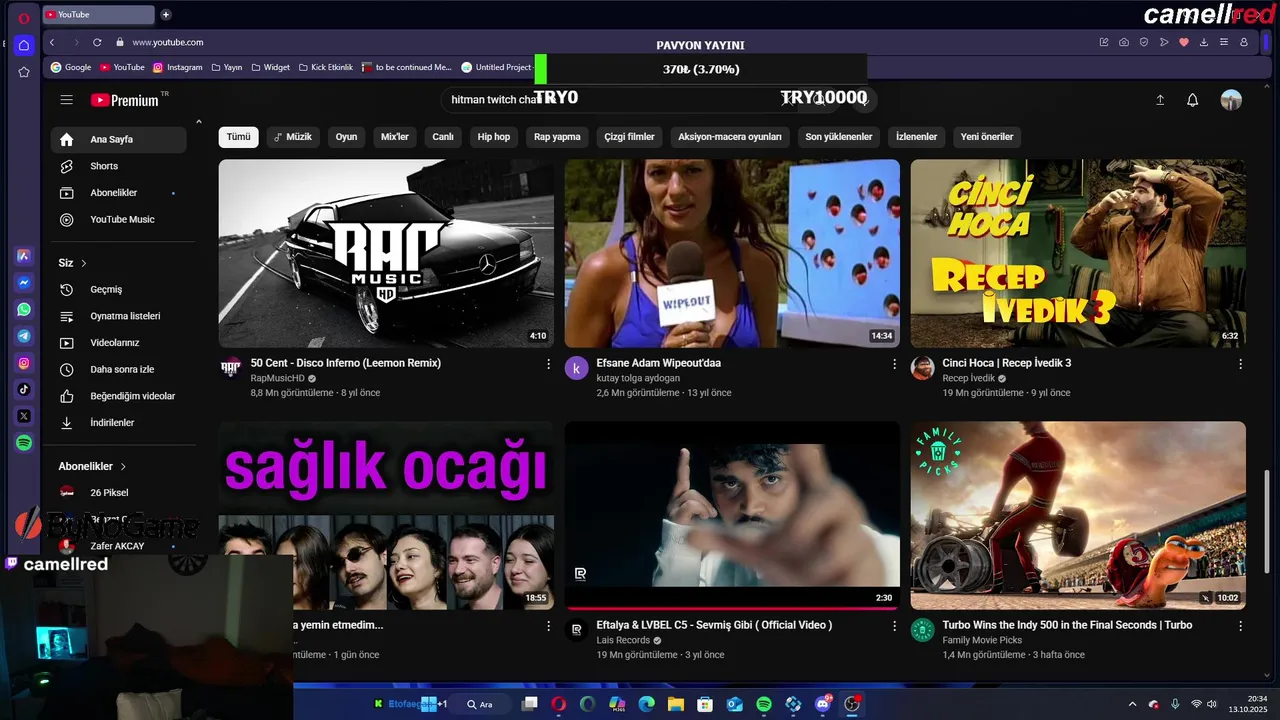Select the Mix'ler filter chip
The height and width of the screenshot is (720, 1280).
[x=395, y=137]
